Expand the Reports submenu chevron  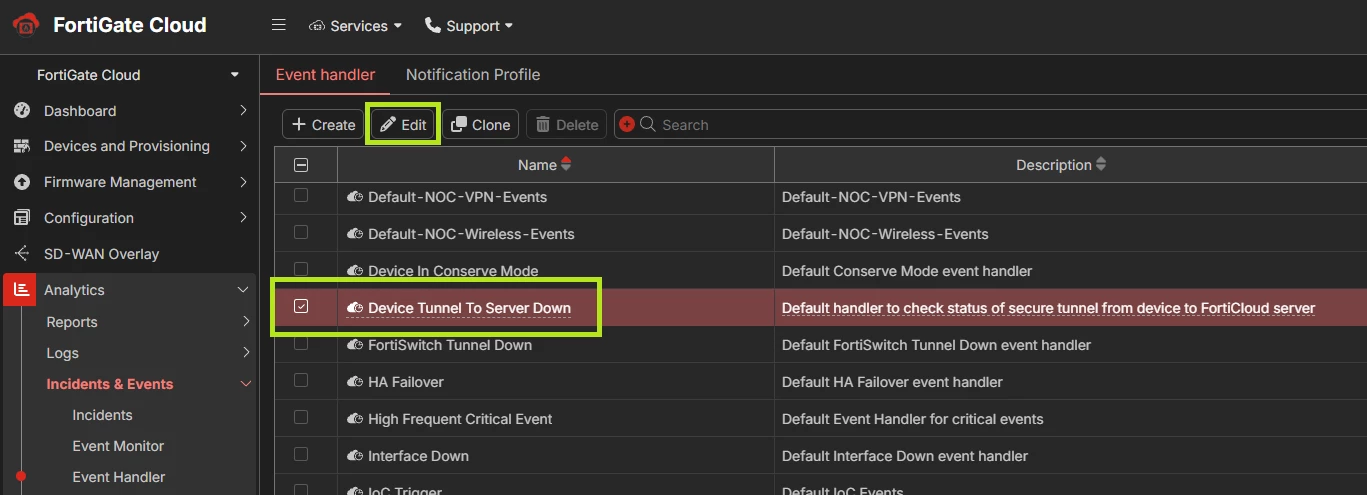point(245,322)
